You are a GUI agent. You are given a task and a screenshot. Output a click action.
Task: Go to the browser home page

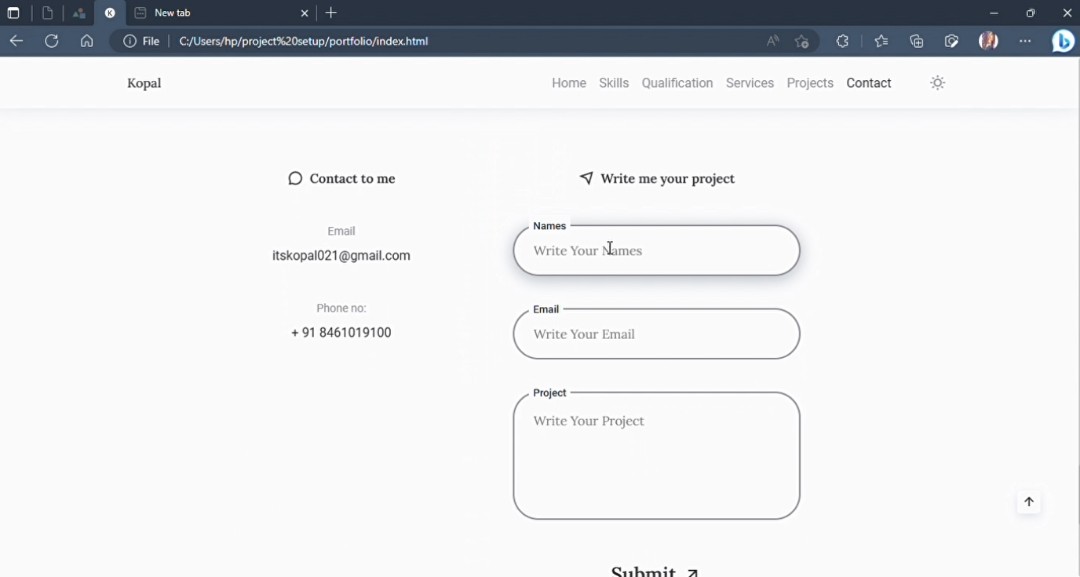(x=87, y=41)
